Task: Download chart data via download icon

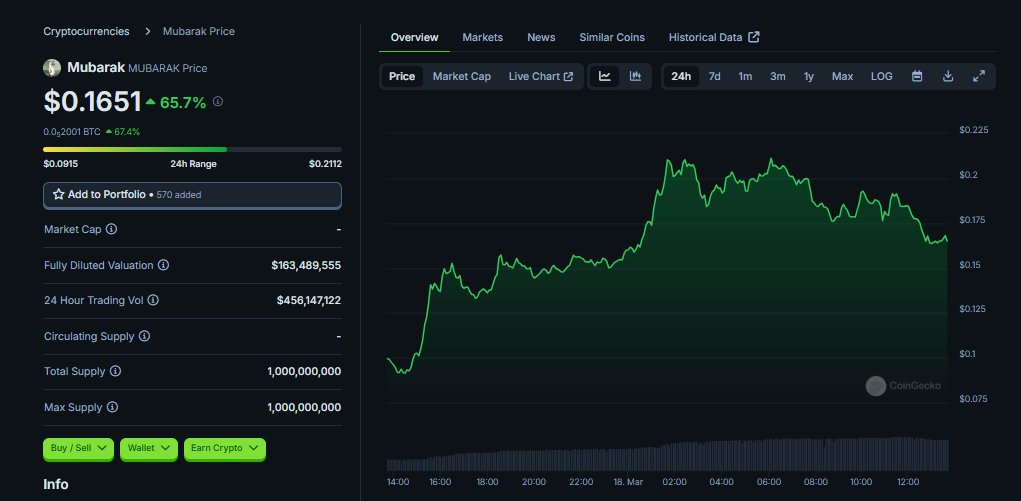Action: 948,76
